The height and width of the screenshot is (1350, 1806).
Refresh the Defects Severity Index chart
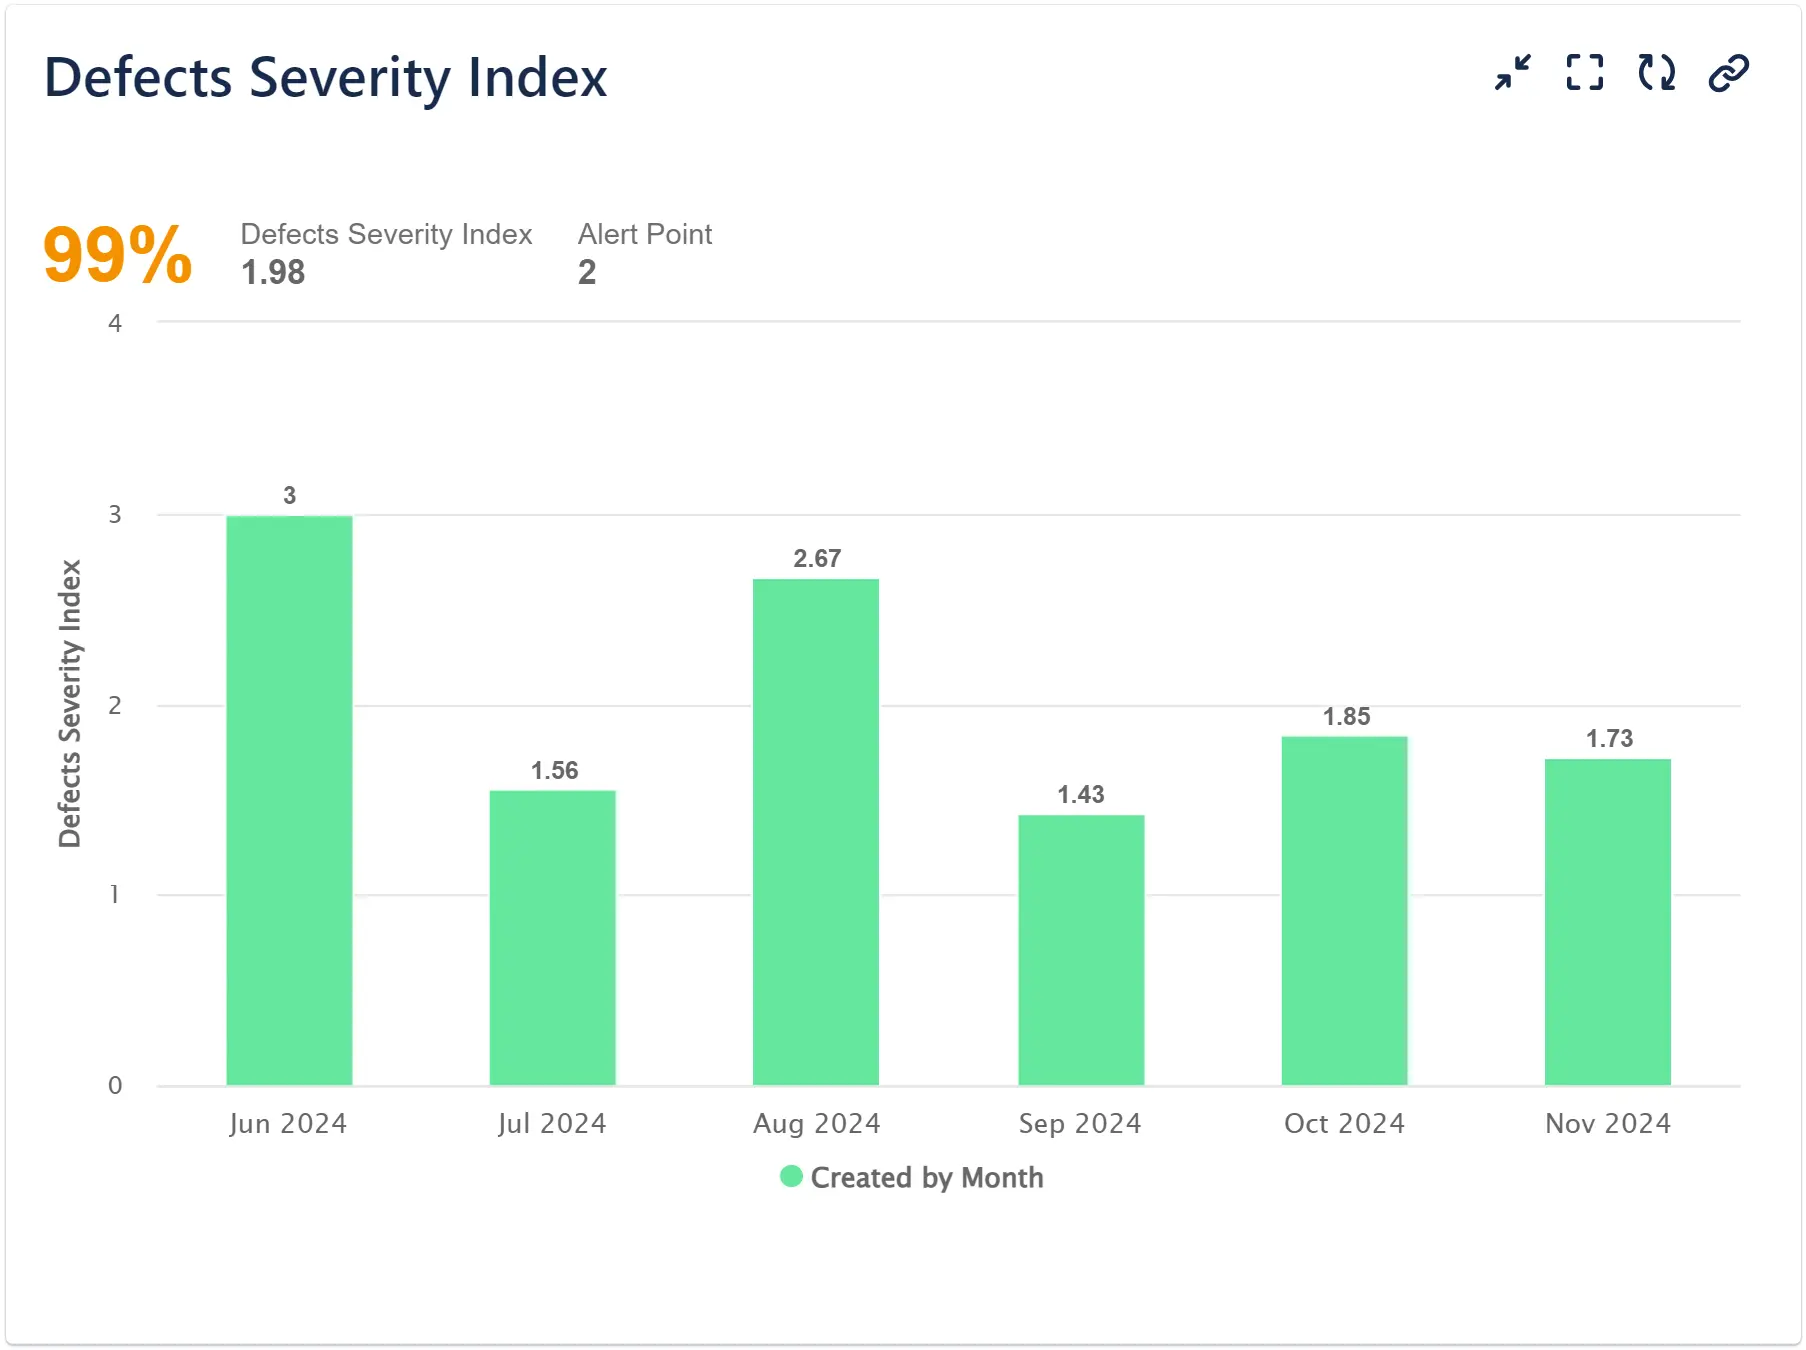pos(1656,73)
